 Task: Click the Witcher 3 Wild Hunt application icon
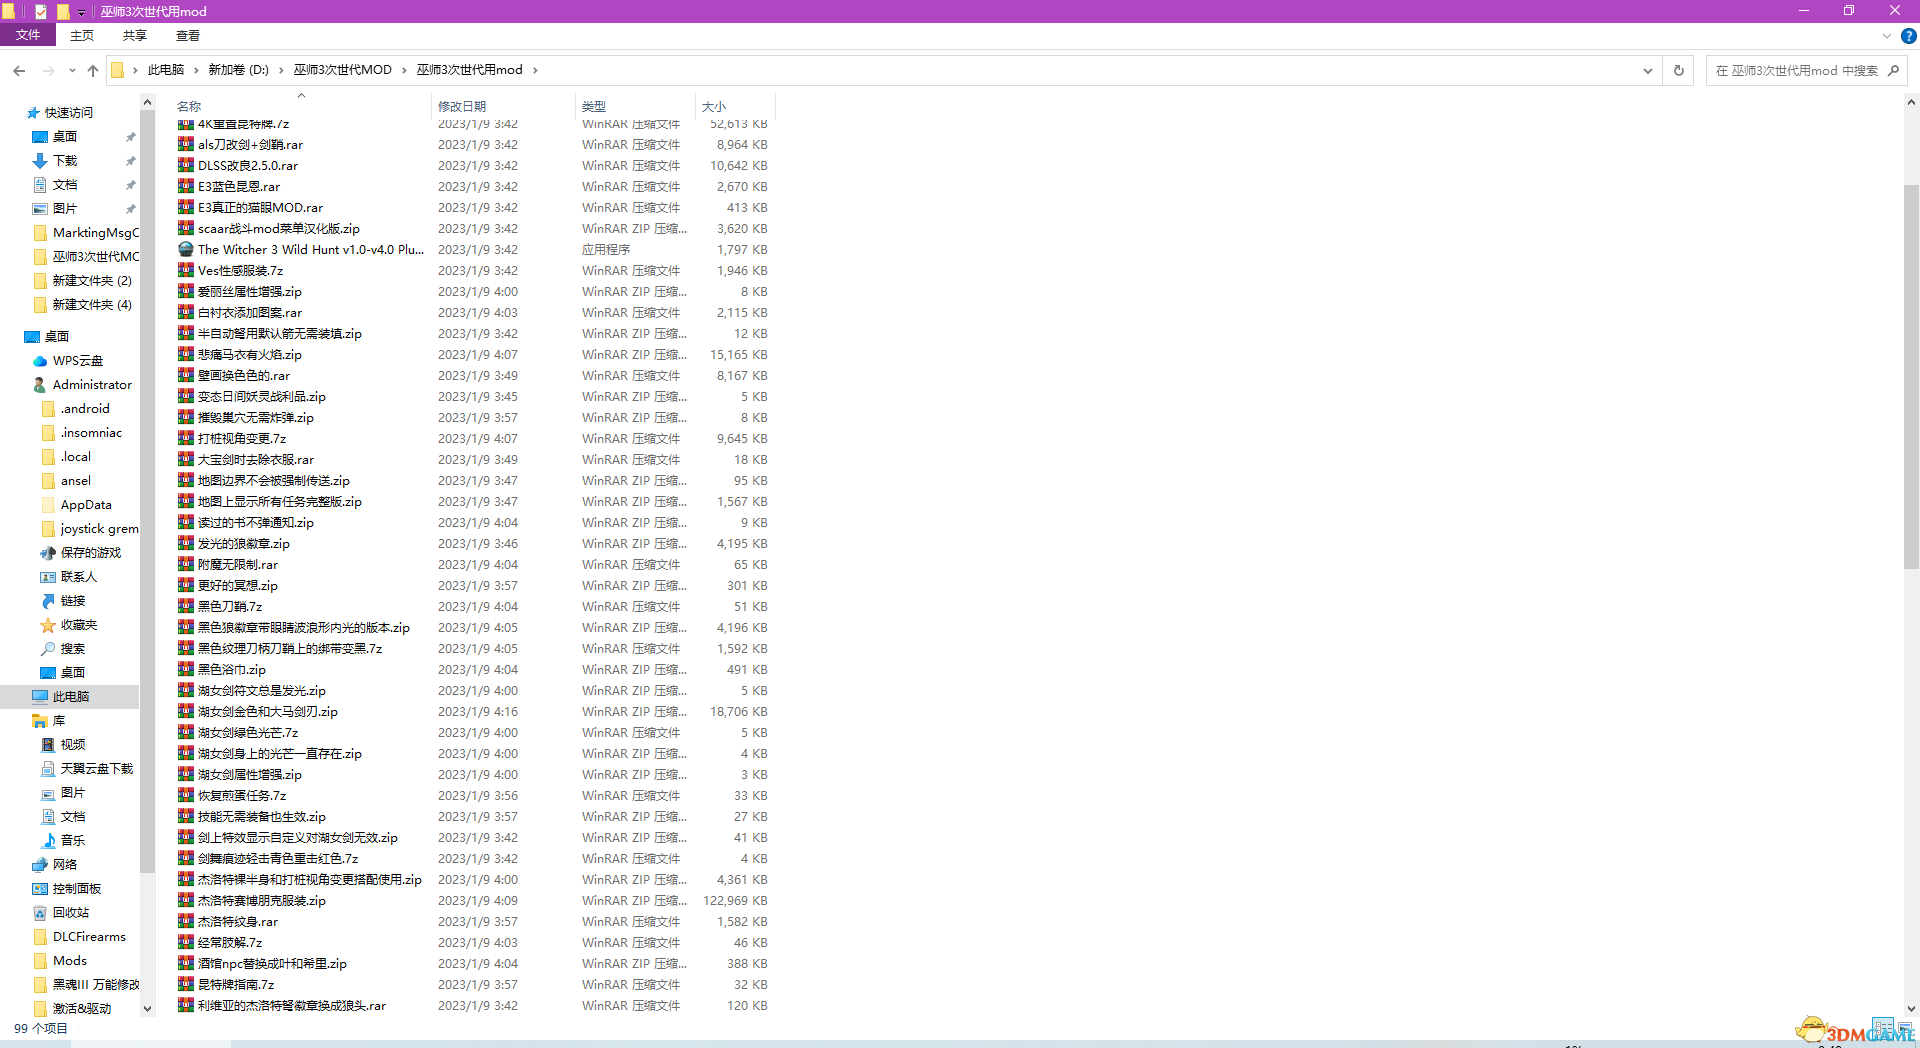coord(186,250)
